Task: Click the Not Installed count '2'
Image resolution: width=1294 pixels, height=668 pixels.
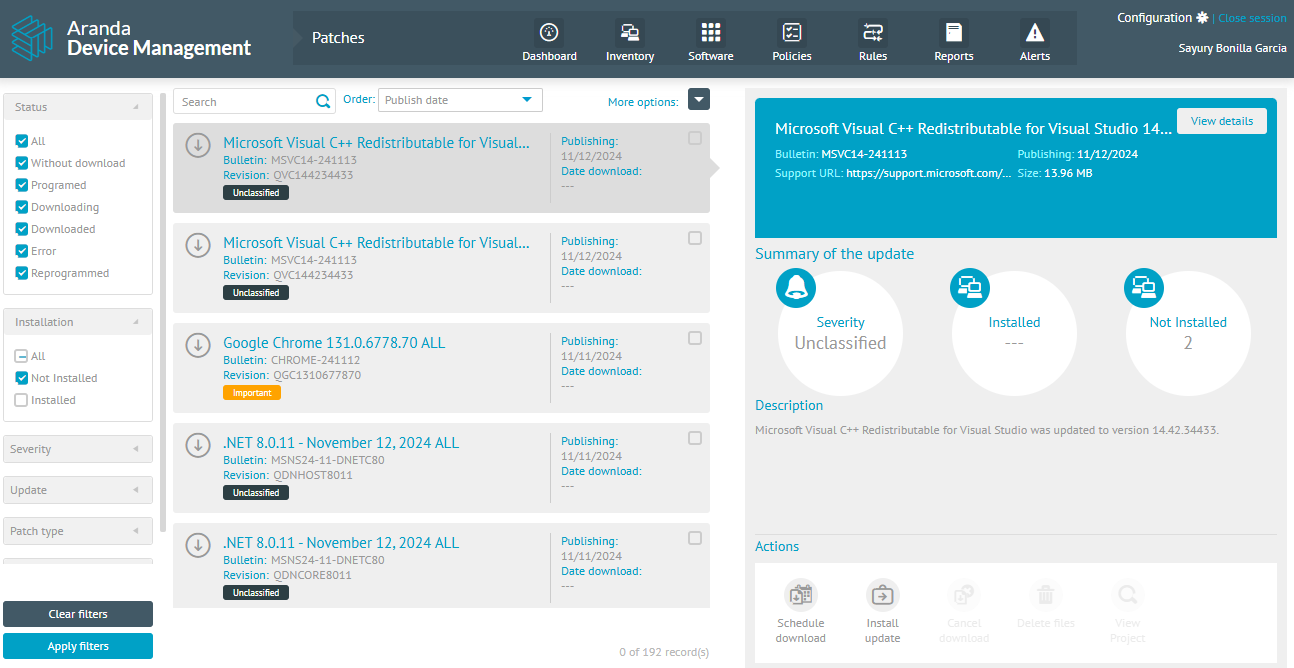Action: pos(1188,343)
